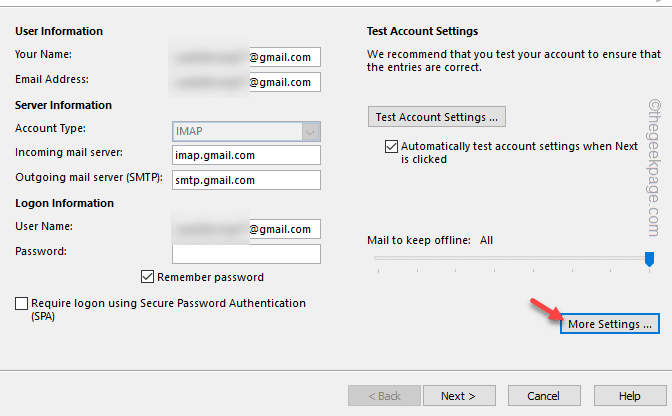672x416 pixels.
Task: Click the Your Name input field
Action: point(246,56)
